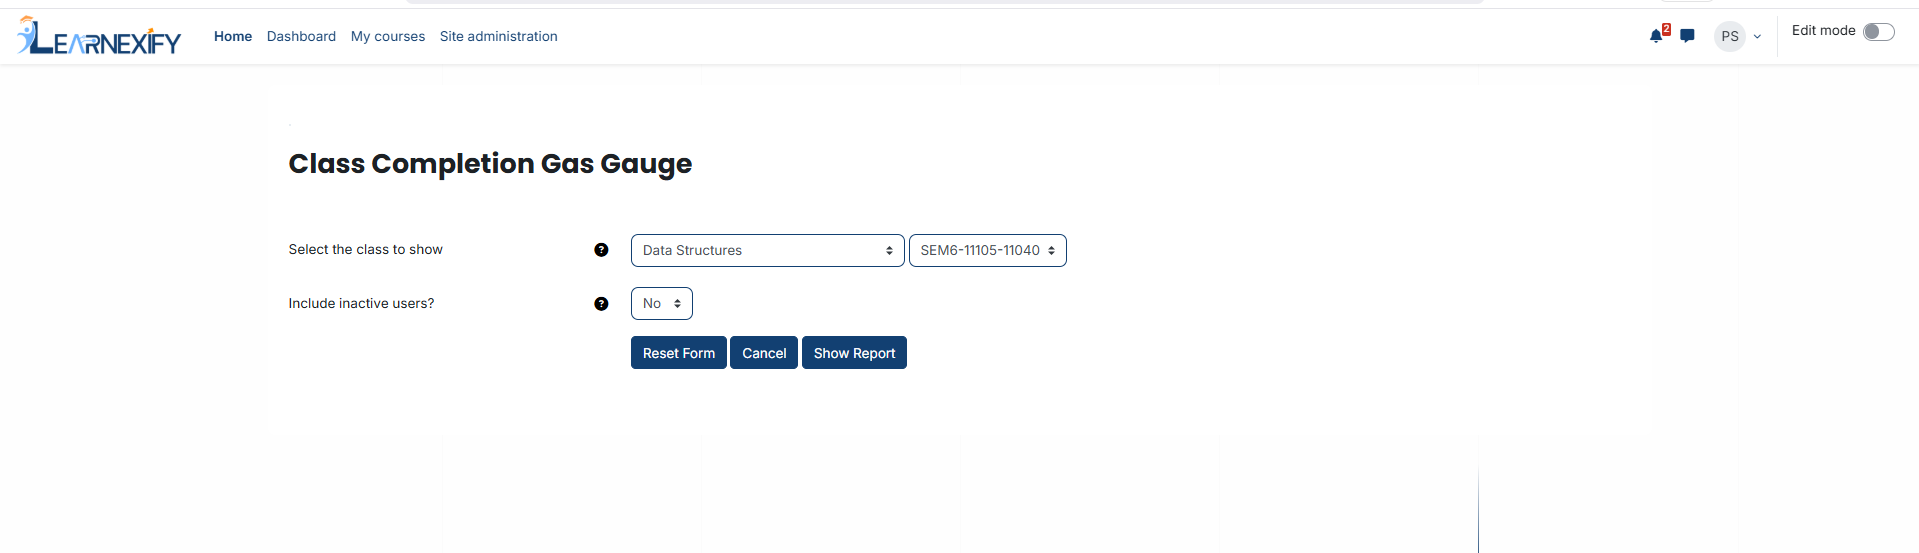Image resolution: width=1919 pixels, height=553 pixels.
Task: Click the help icon beside inactive users
Action: point(601,304)
